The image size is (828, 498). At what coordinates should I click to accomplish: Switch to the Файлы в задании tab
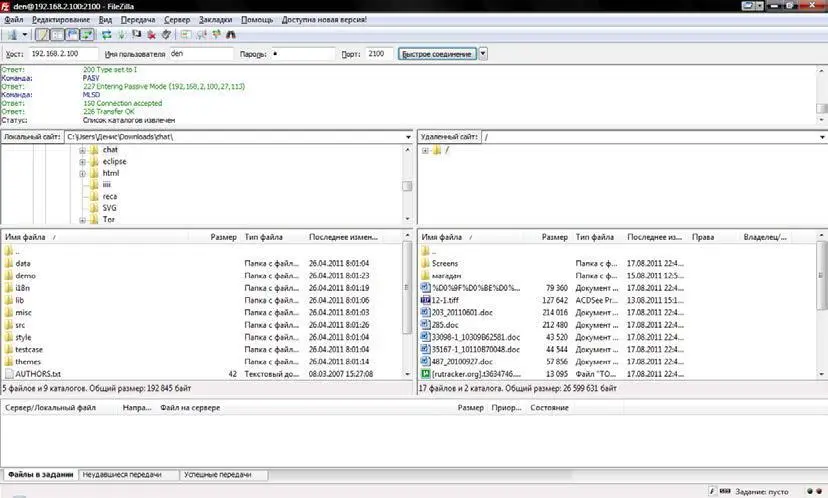[41, 475]
